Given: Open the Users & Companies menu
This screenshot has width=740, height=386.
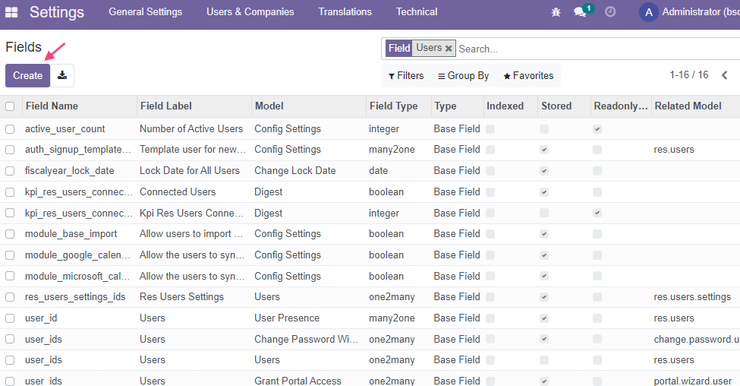Looking at the screenshot, I should 250,12.
